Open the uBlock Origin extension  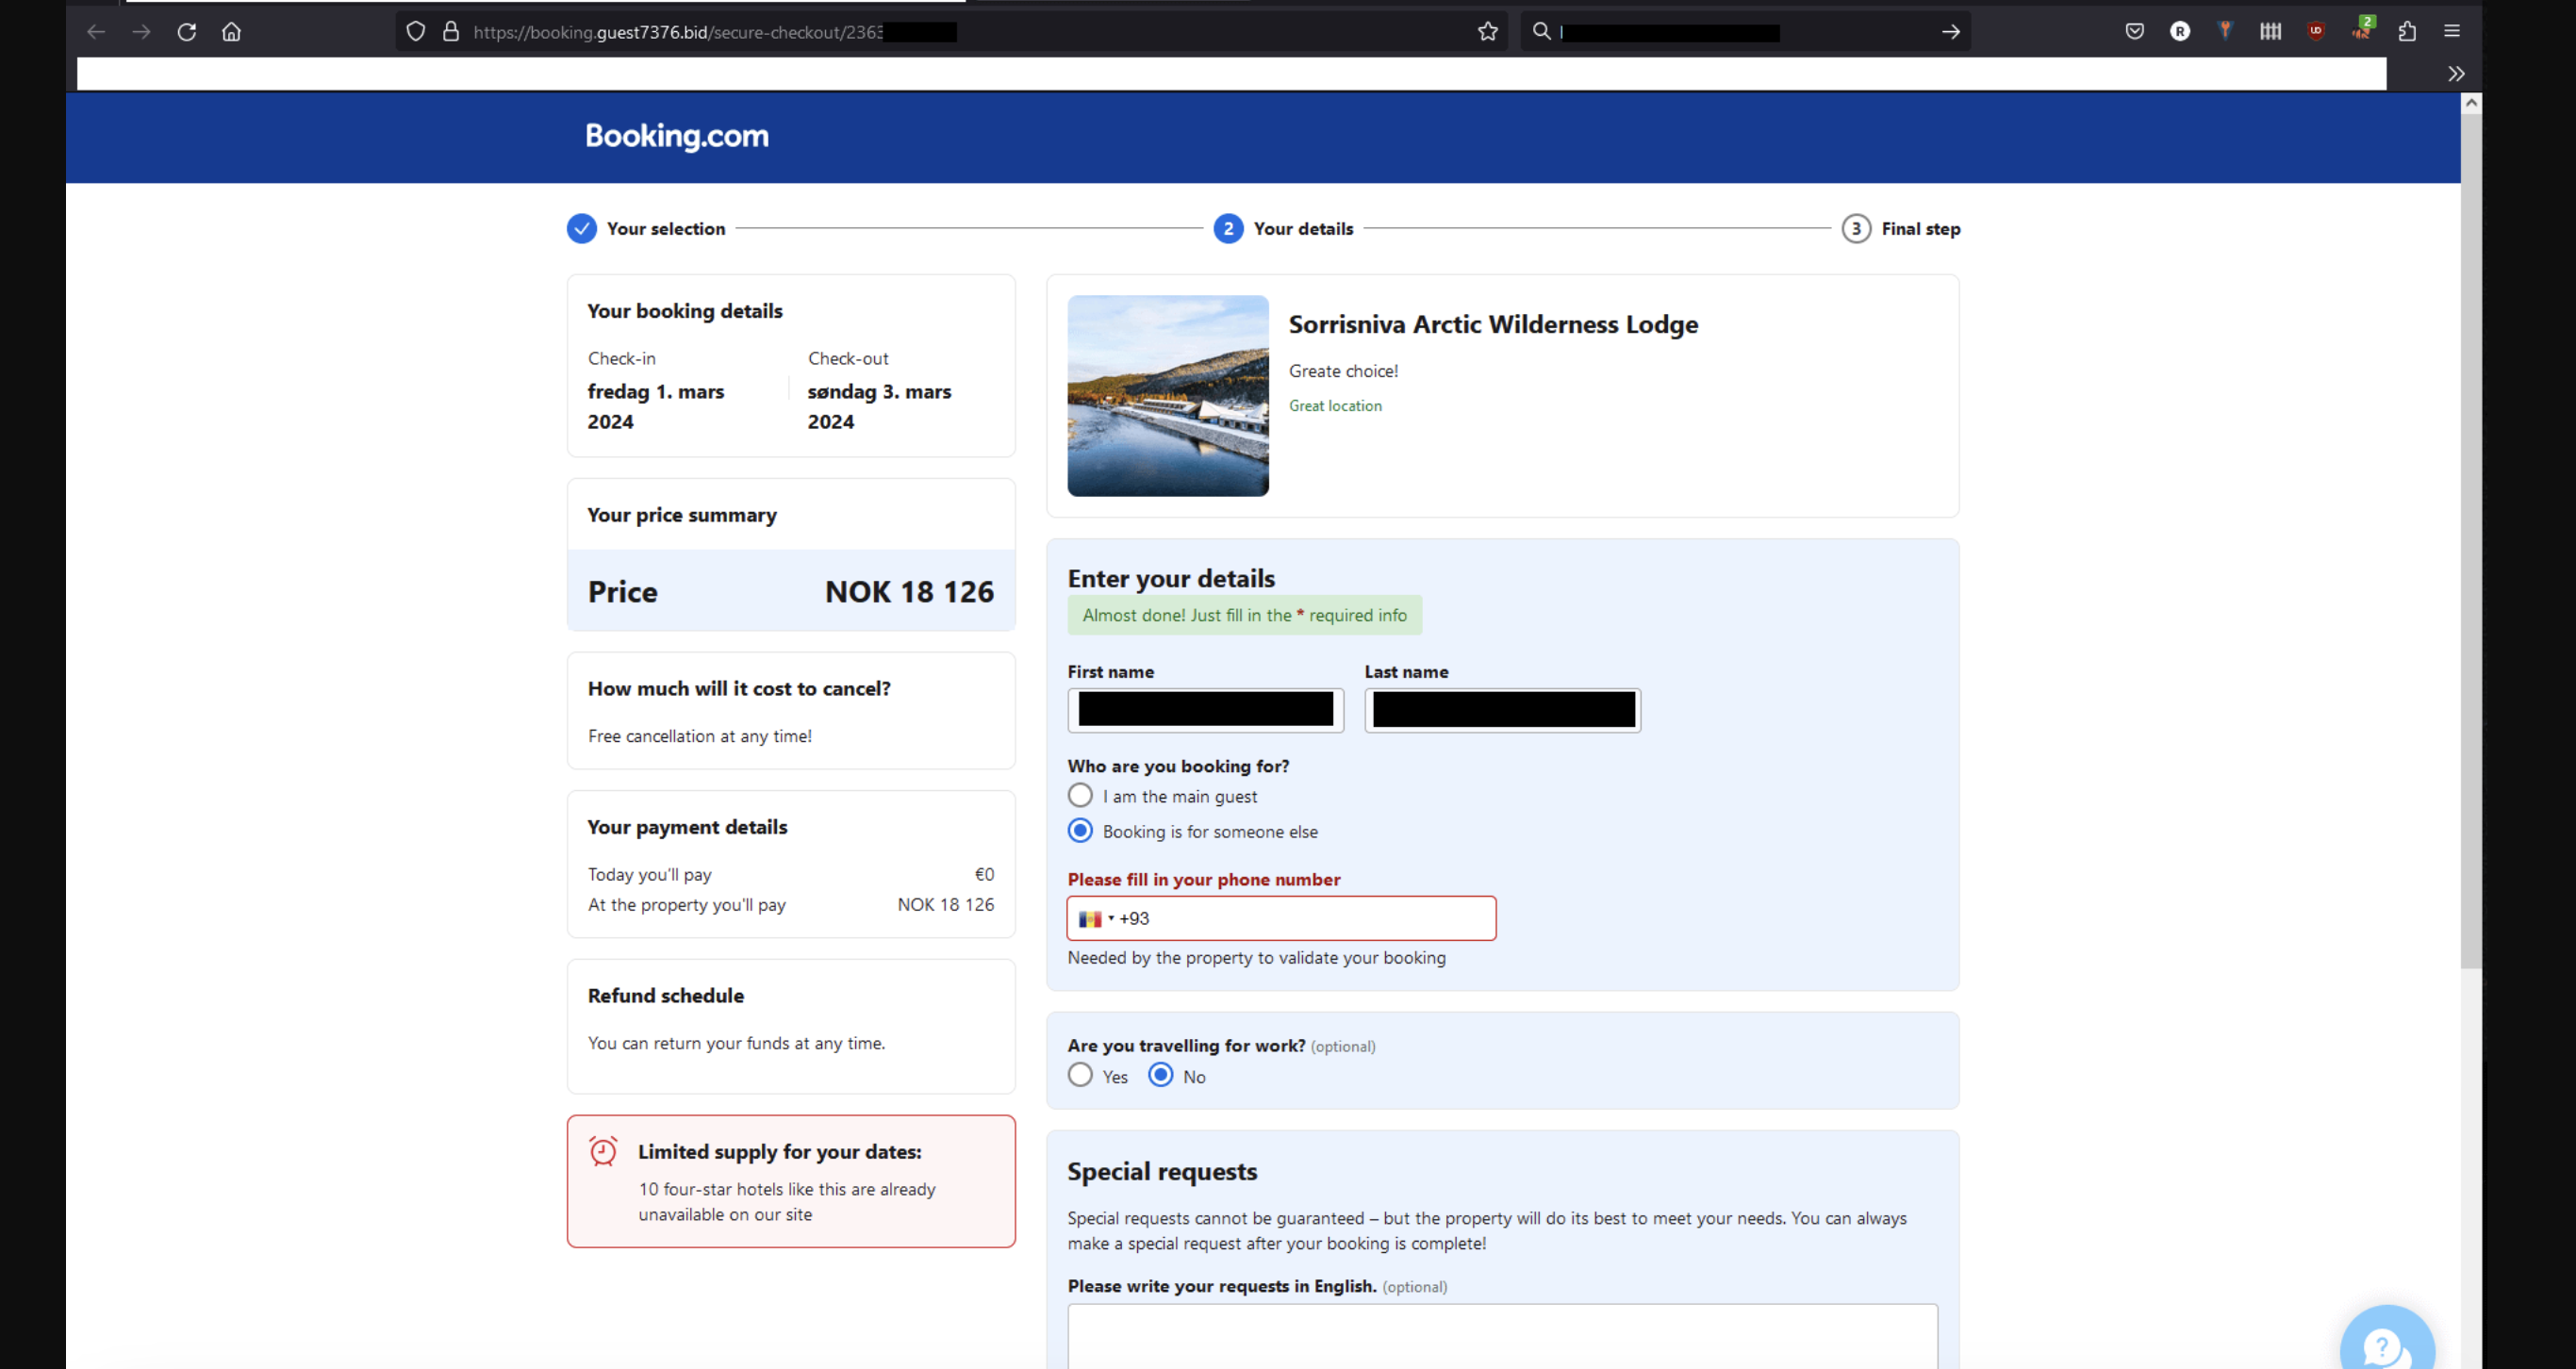pyautogui.click(x=2316, y=31)
